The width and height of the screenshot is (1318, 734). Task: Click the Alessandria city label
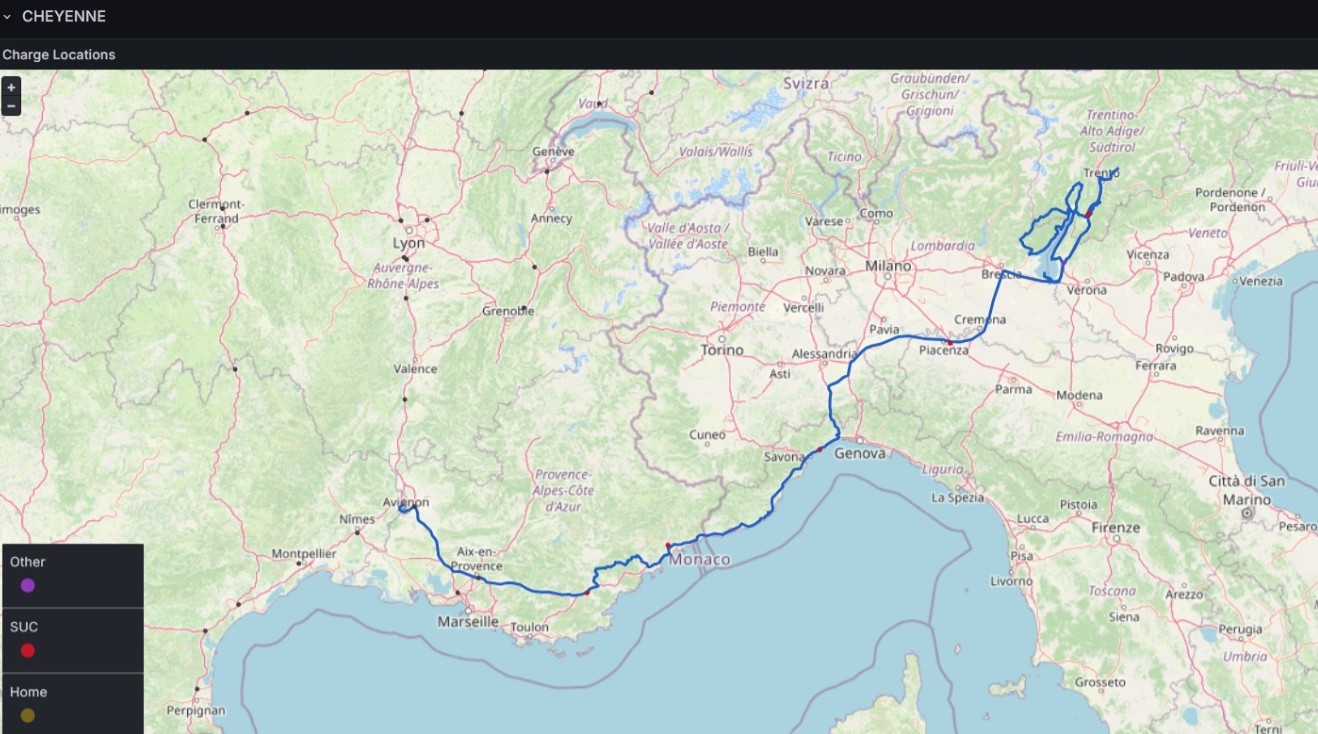[824, 354]
